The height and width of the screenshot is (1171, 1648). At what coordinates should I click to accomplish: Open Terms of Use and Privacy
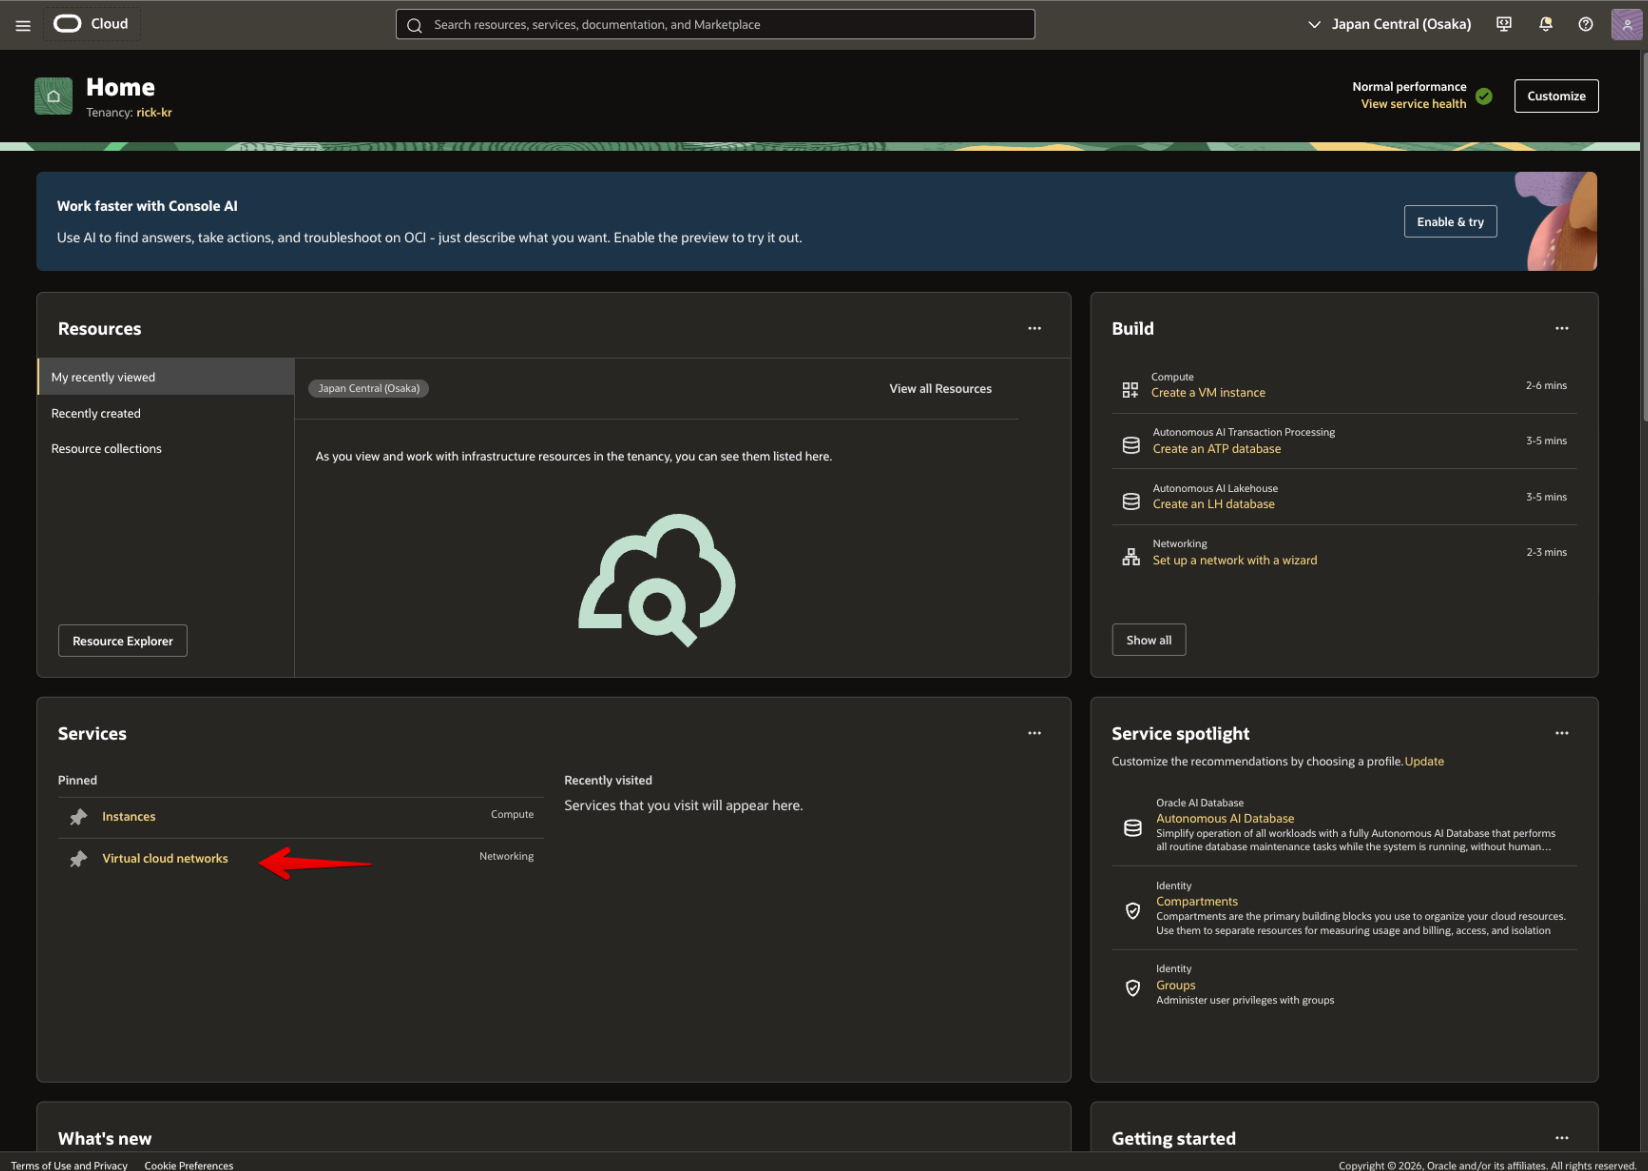69,1165
